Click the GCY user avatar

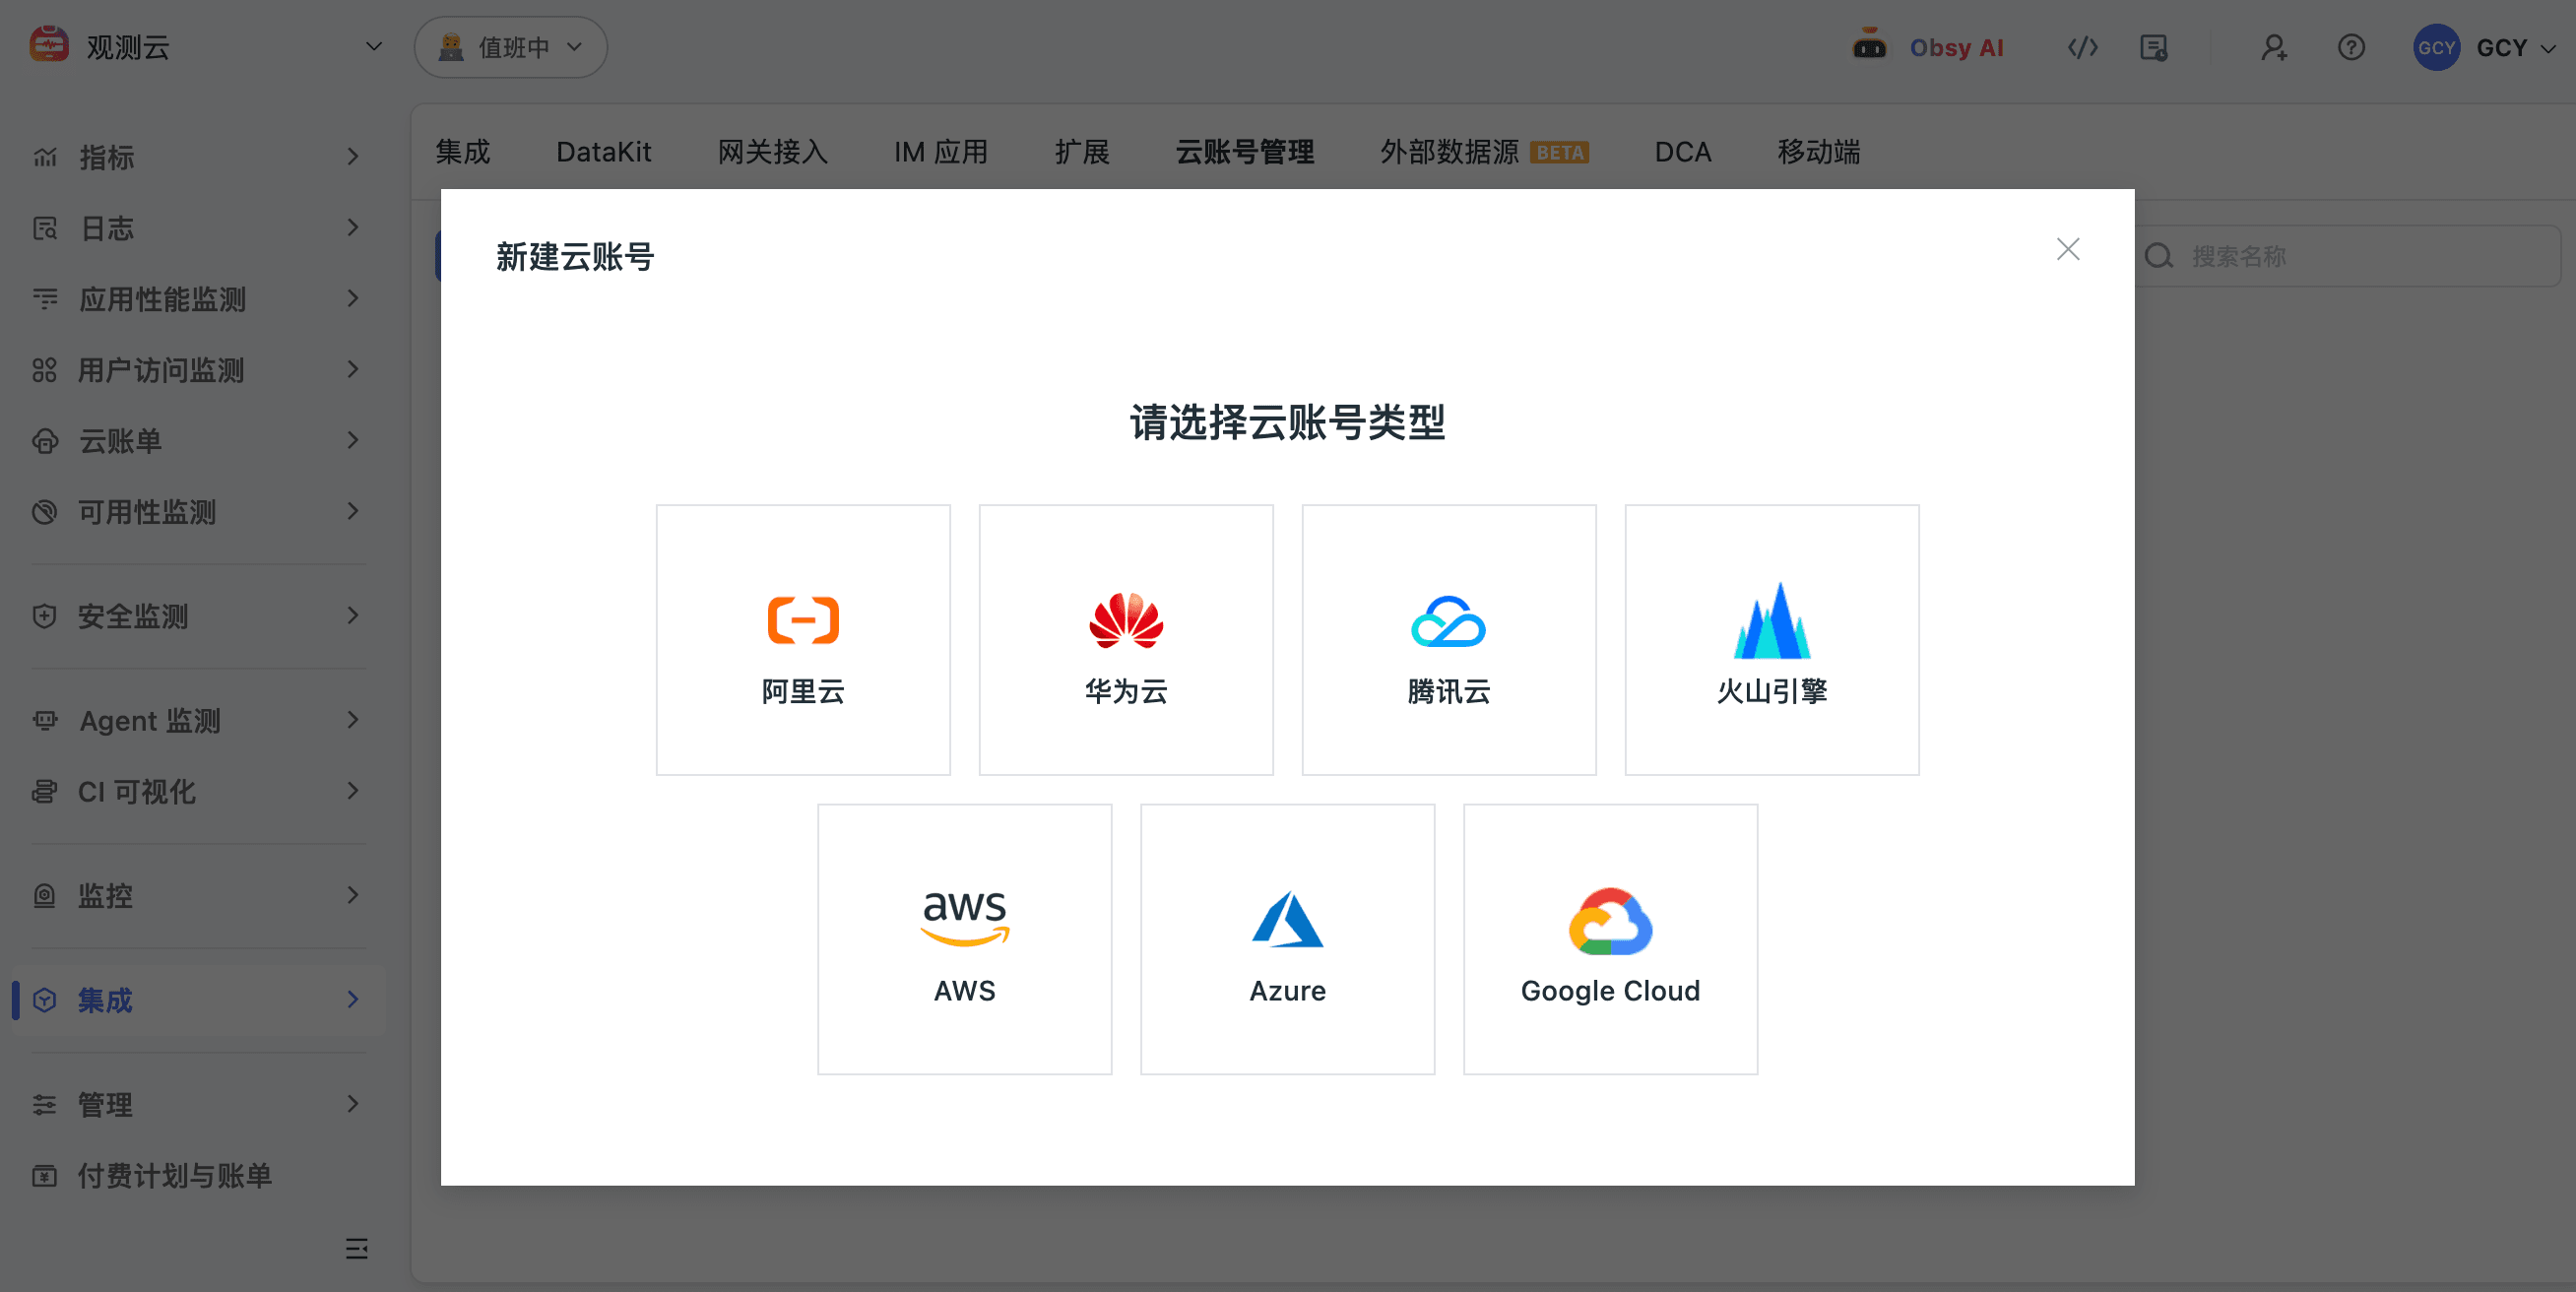[2436, 47]
